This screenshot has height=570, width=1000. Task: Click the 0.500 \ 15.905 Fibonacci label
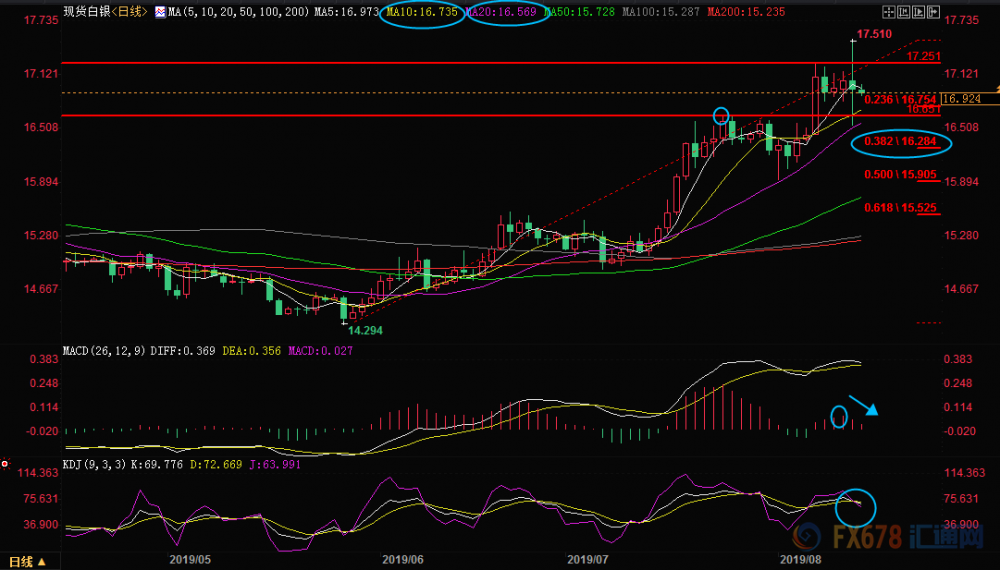tap(901, 174)
